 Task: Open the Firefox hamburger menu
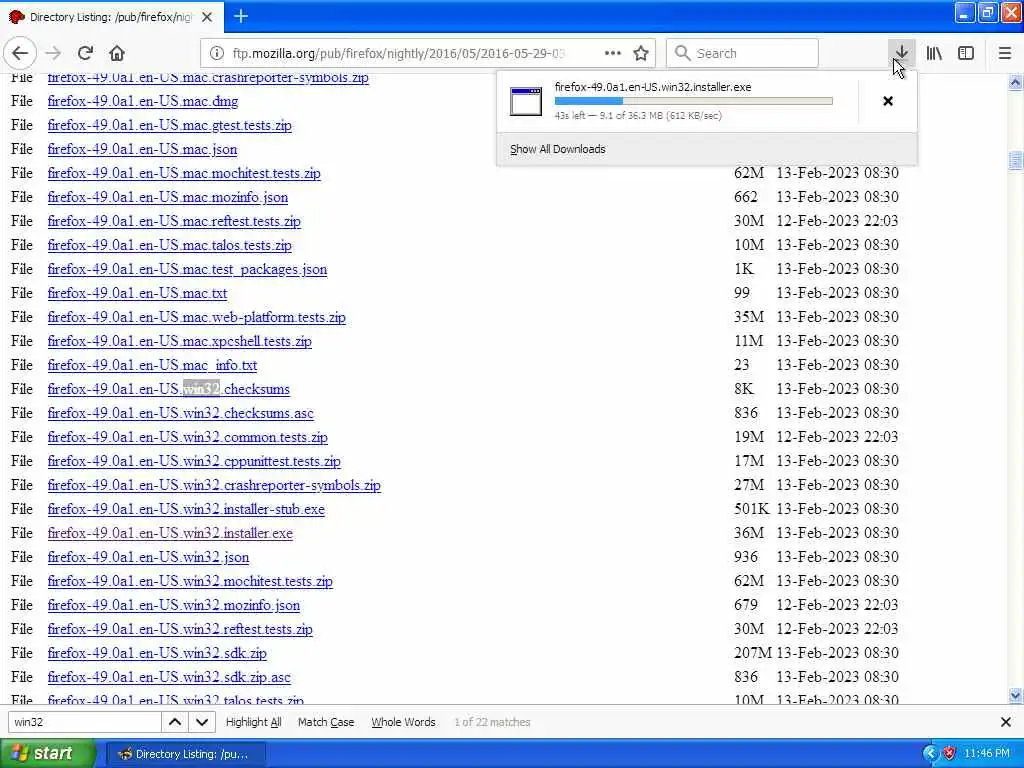click(x=1005, y=53)
